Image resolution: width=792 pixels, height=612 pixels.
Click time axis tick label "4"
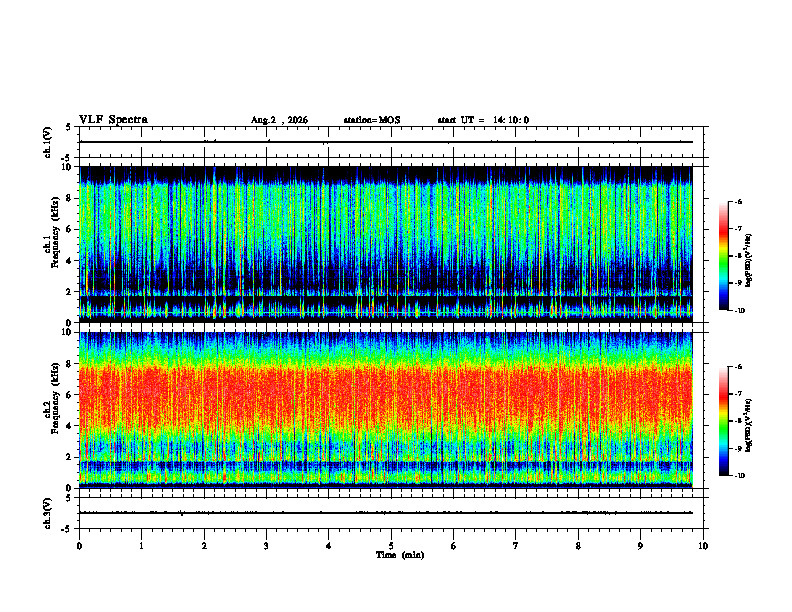coord(329,546)
